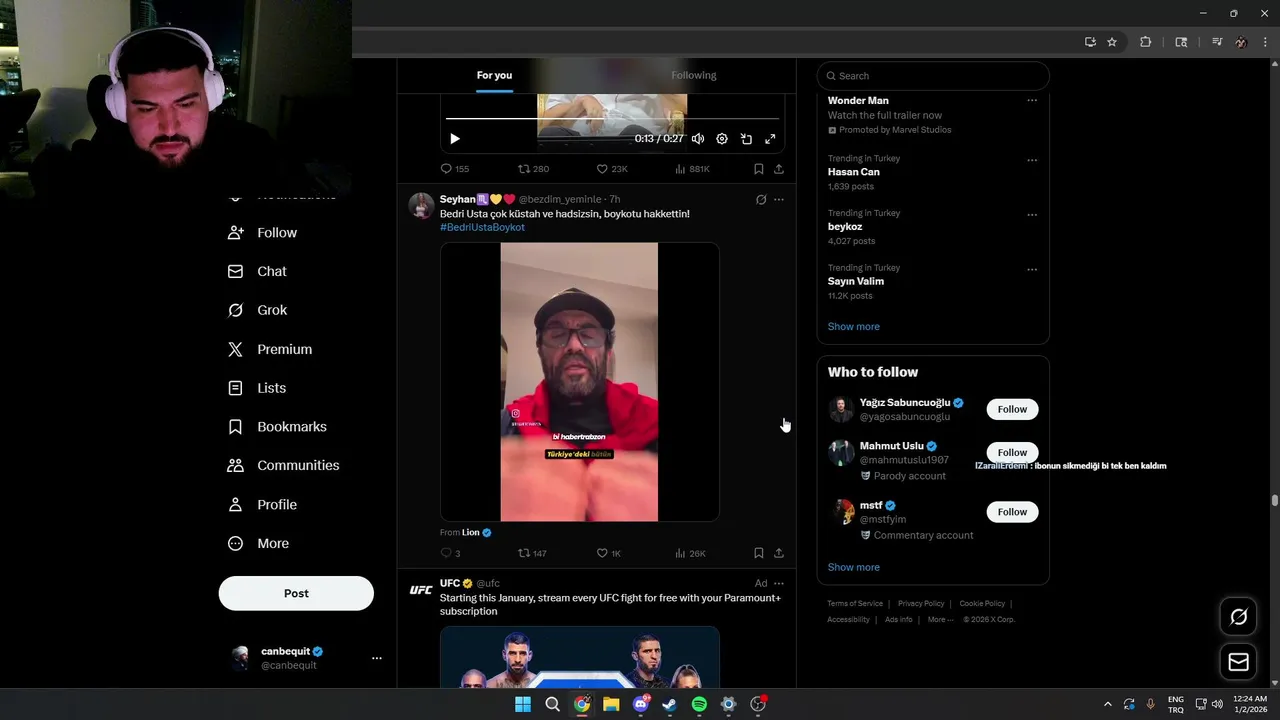Reply to Seyhan's post with 3 replies

tap(451, 553)
